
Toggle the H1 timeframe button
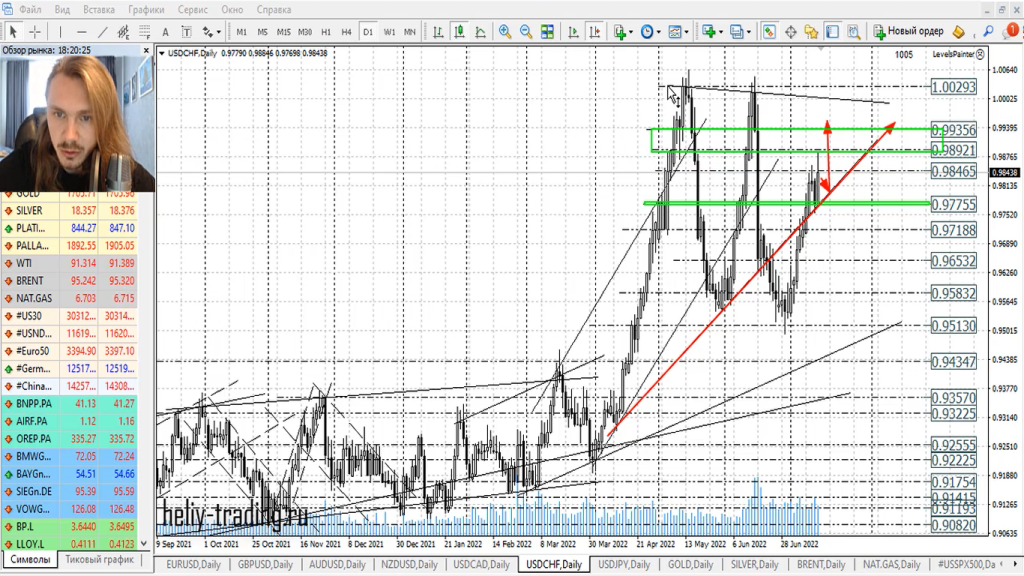tap(326, 32)
